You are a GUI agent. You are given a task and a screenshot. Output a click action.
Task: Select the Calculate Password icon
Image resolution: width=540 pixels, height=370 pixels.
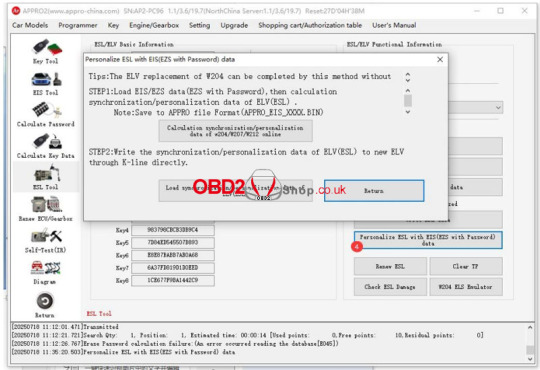click(x=46, y=115)
